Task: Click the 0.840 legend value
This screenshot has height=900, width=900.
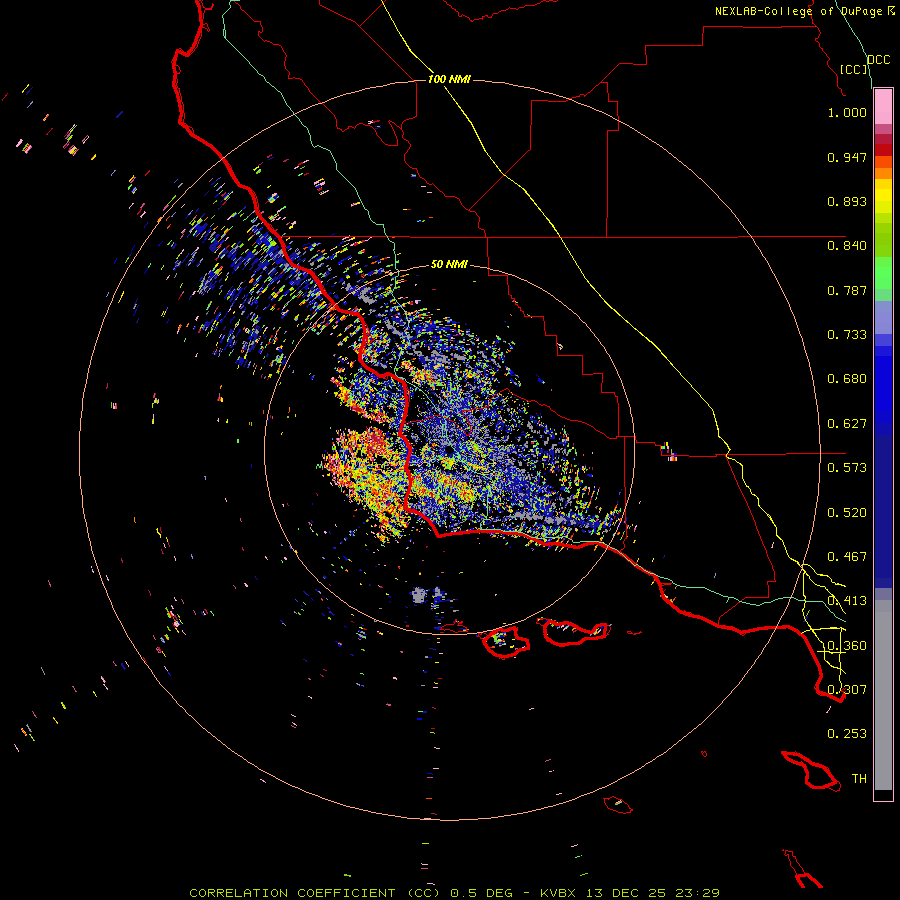Action: pyautogui.click(x=847, y=246)
